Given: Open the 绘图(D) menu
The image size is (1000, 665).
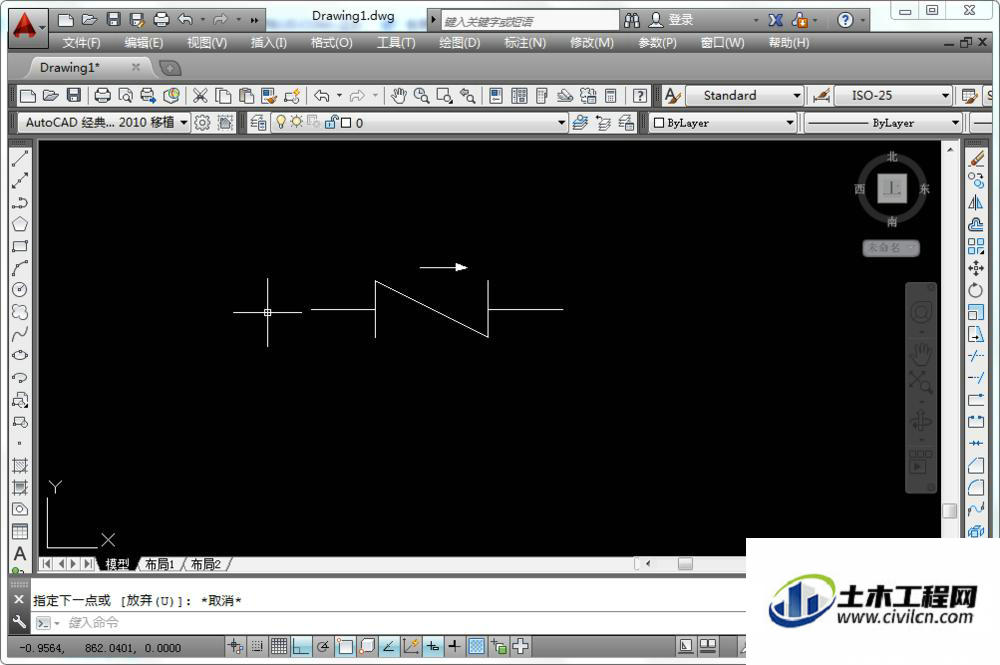Looking at the screenshot, I should click(x=459, y=43).
